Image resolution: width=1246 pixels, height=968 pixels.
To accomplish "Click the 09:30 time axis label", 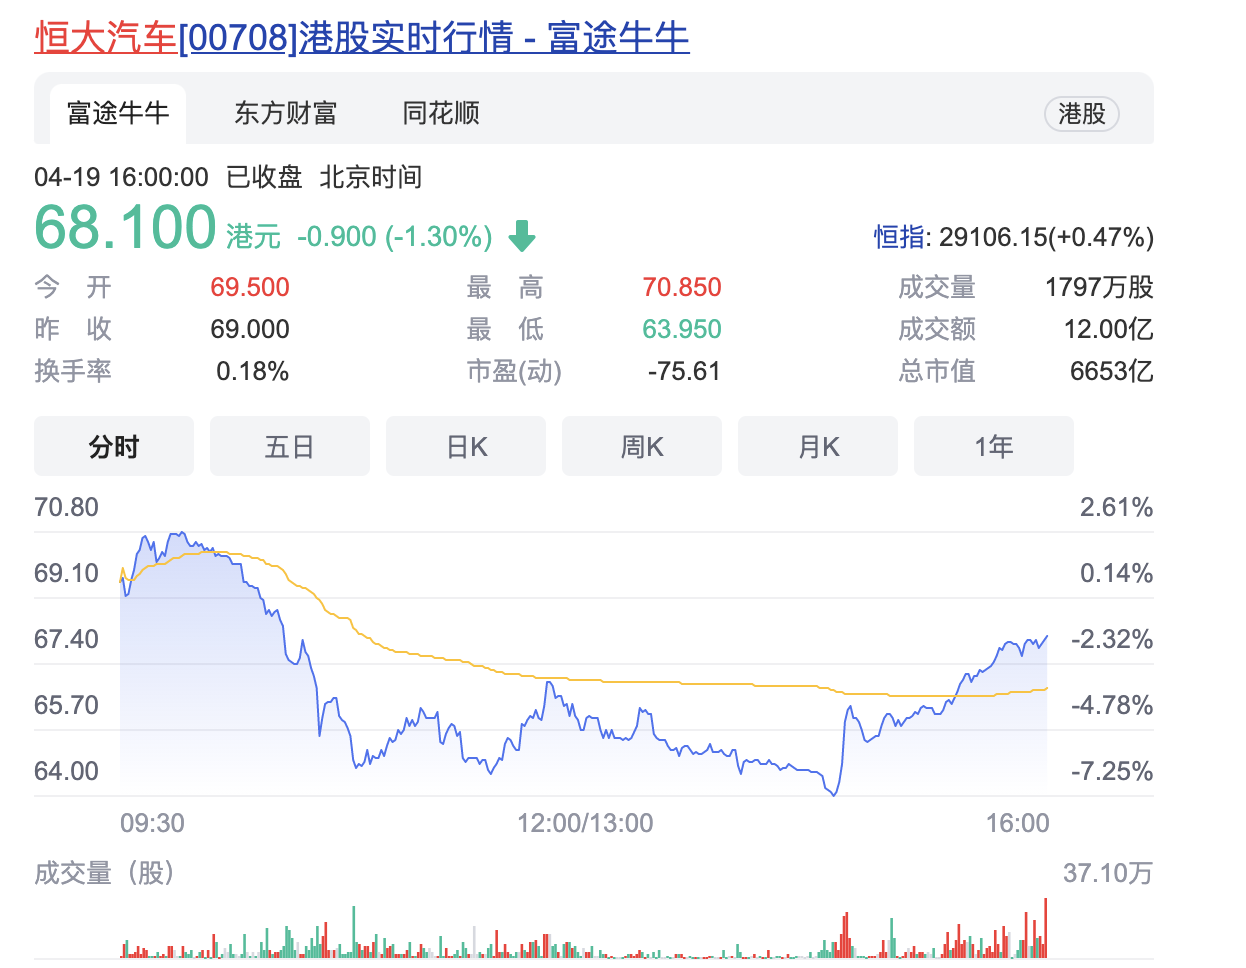I will [152, 824].
